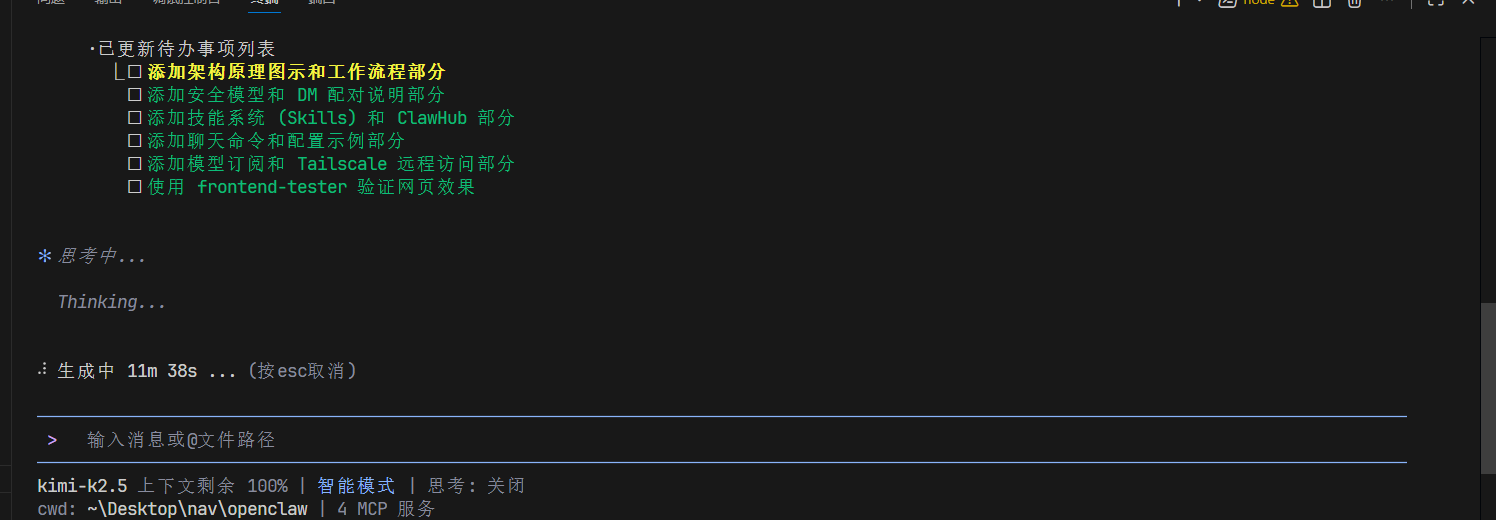Select the 问题 panel tab
This screenshot has width=1496, height=520.
pyautogui.click(x=50, y=3)
